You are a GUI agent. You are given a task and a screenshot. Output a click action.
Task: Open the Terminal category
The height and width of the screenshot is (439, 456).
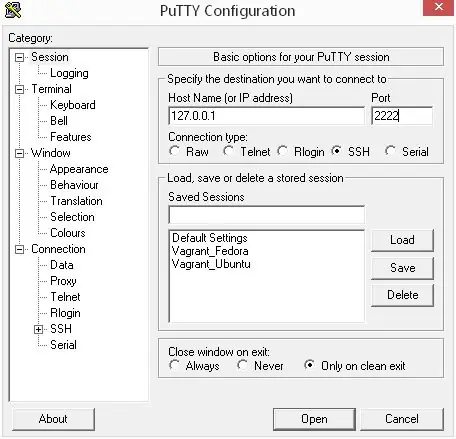pos(51,89)
